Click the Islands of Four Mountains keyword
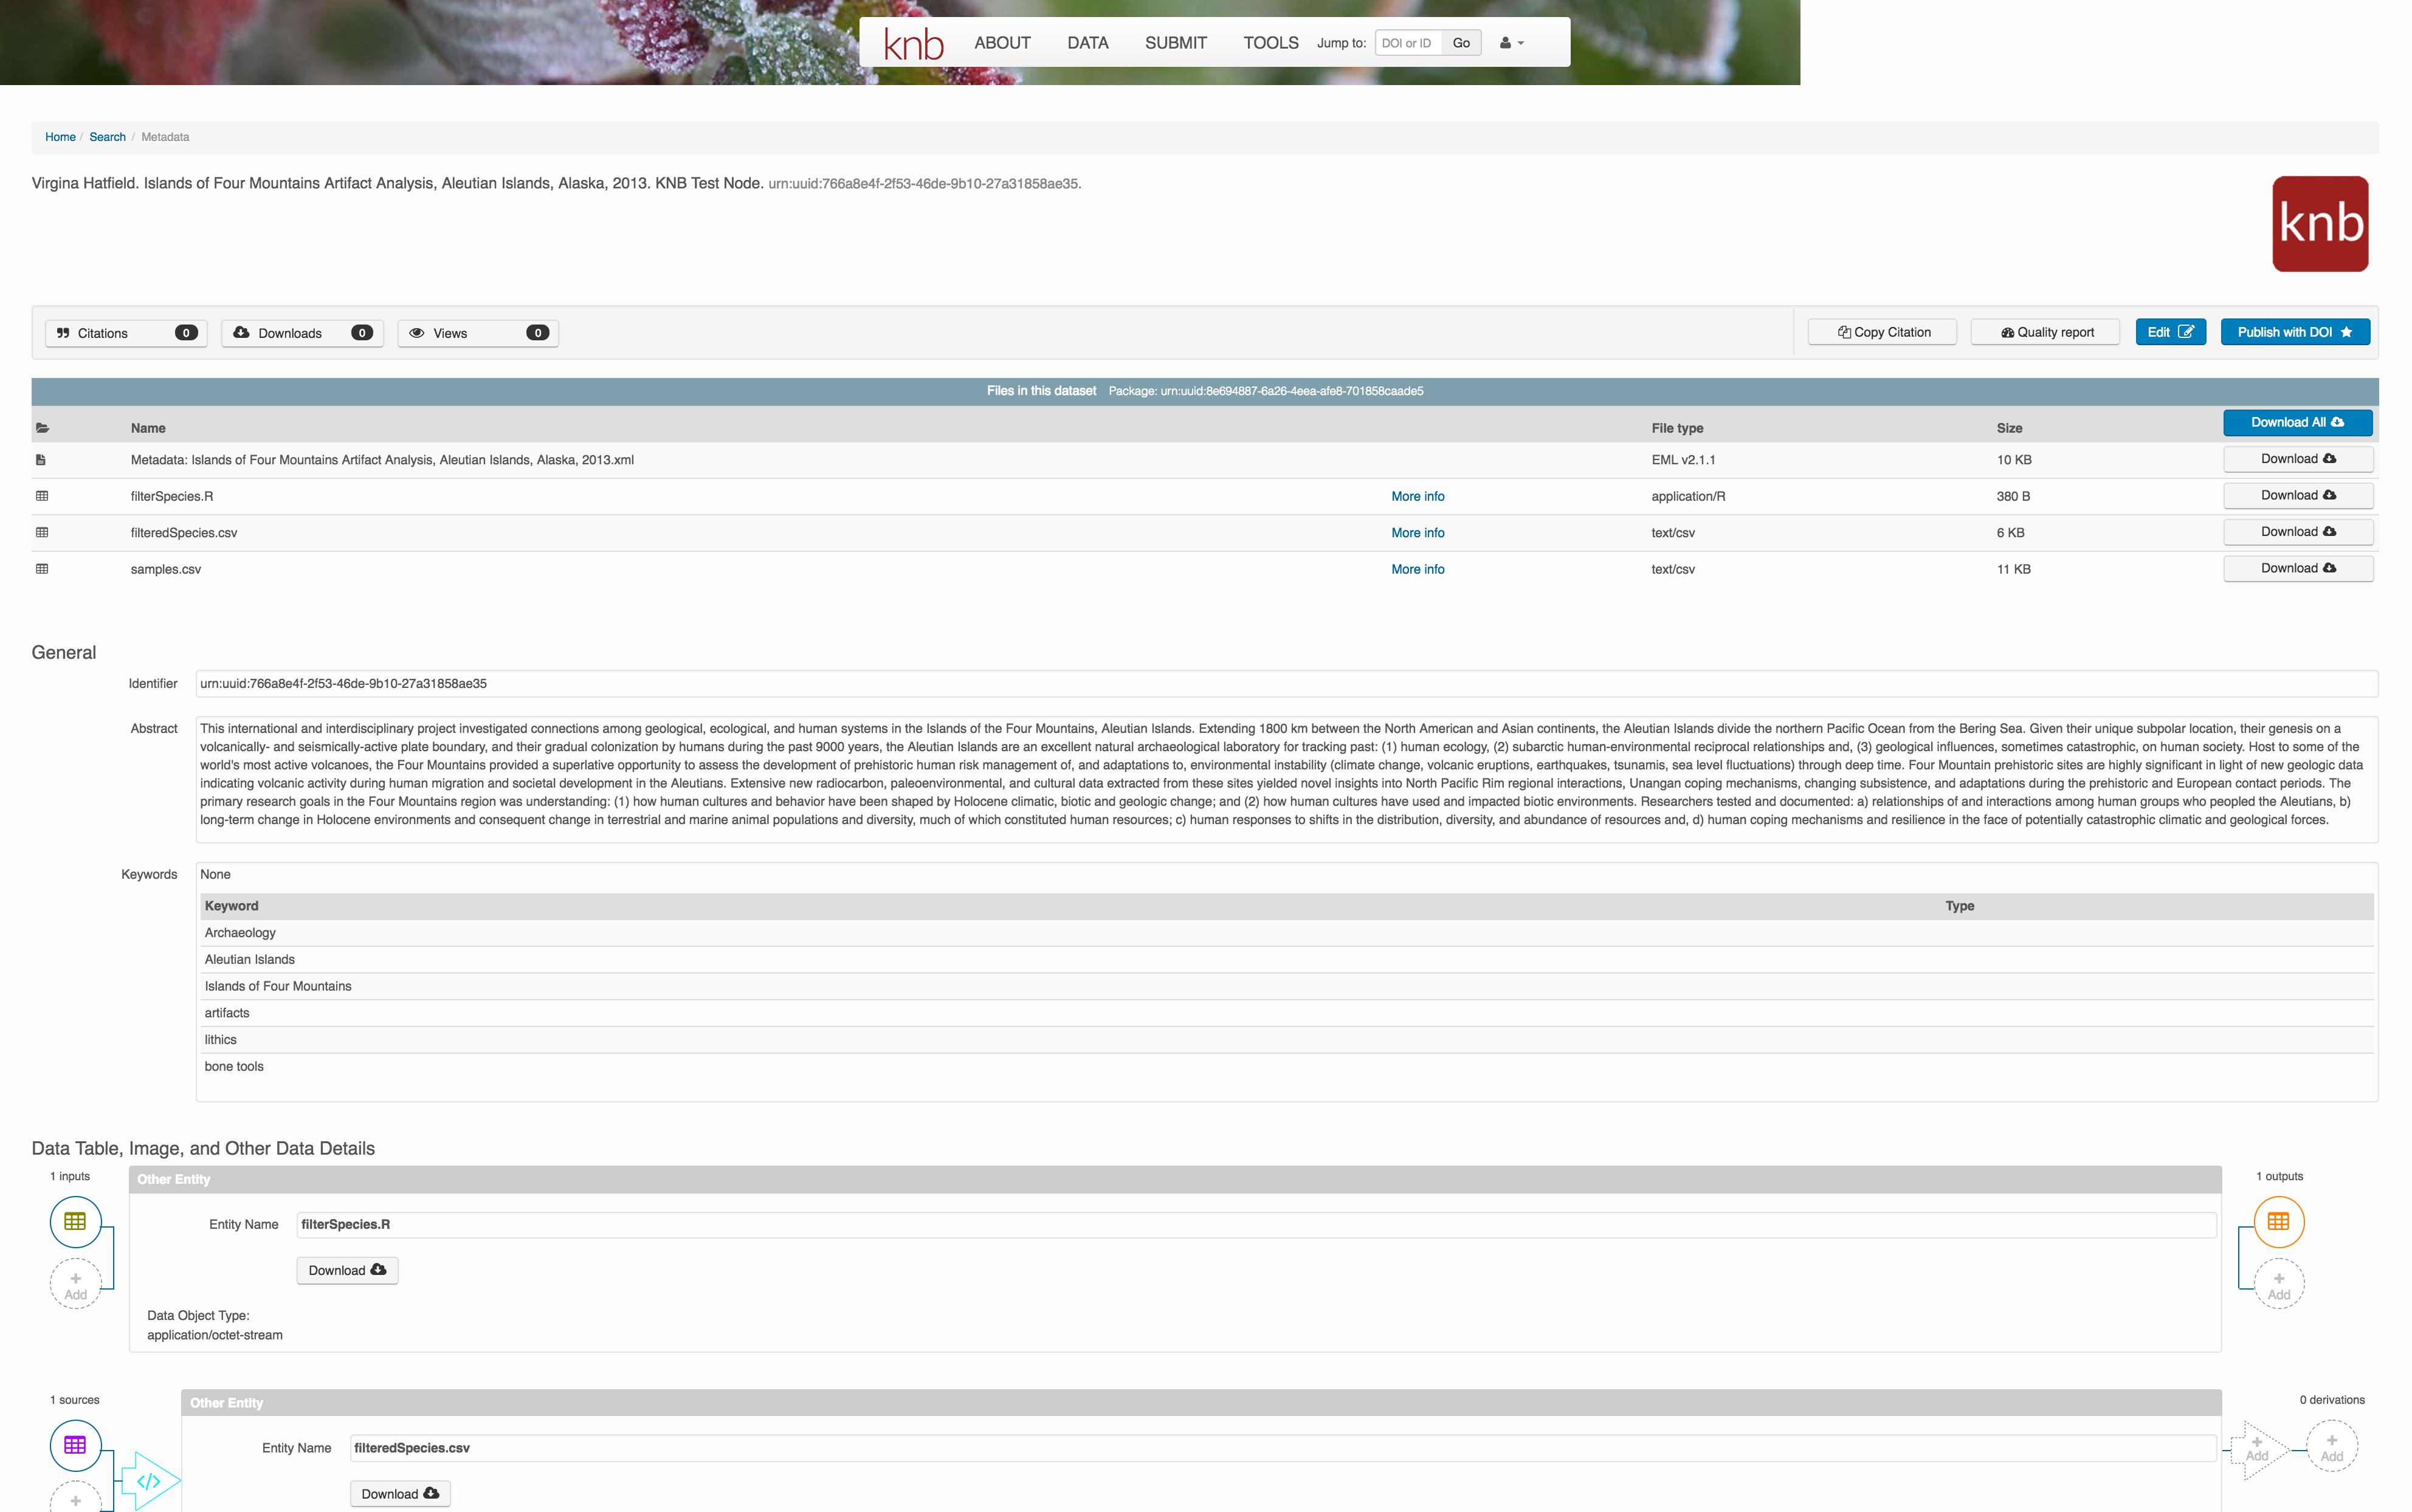 tap(278, 987)
